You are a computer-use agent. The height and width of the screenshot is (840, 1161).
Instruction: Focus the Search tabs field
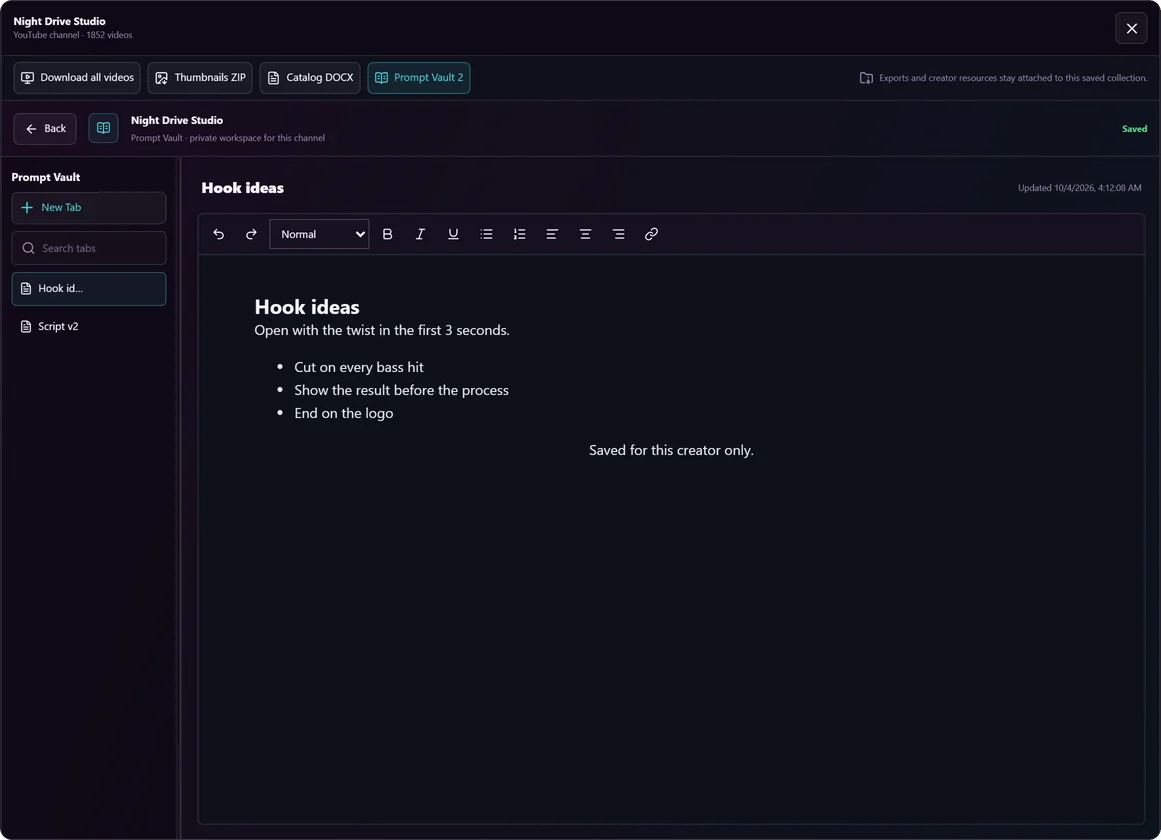[x=89, y=248]
